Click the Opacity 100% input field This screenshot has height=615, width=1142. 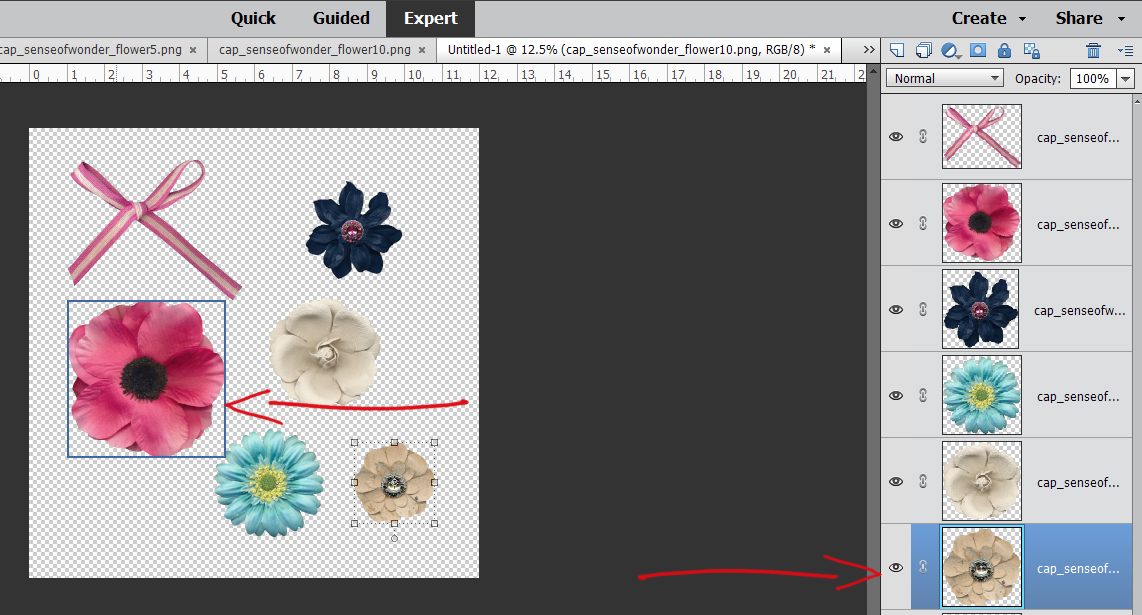click(1093, 78)
